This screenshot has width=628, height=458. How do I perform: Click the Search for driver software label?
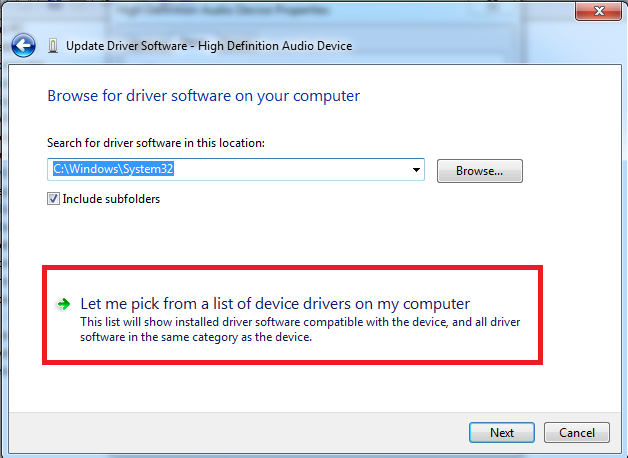click(x=156, y=143)
